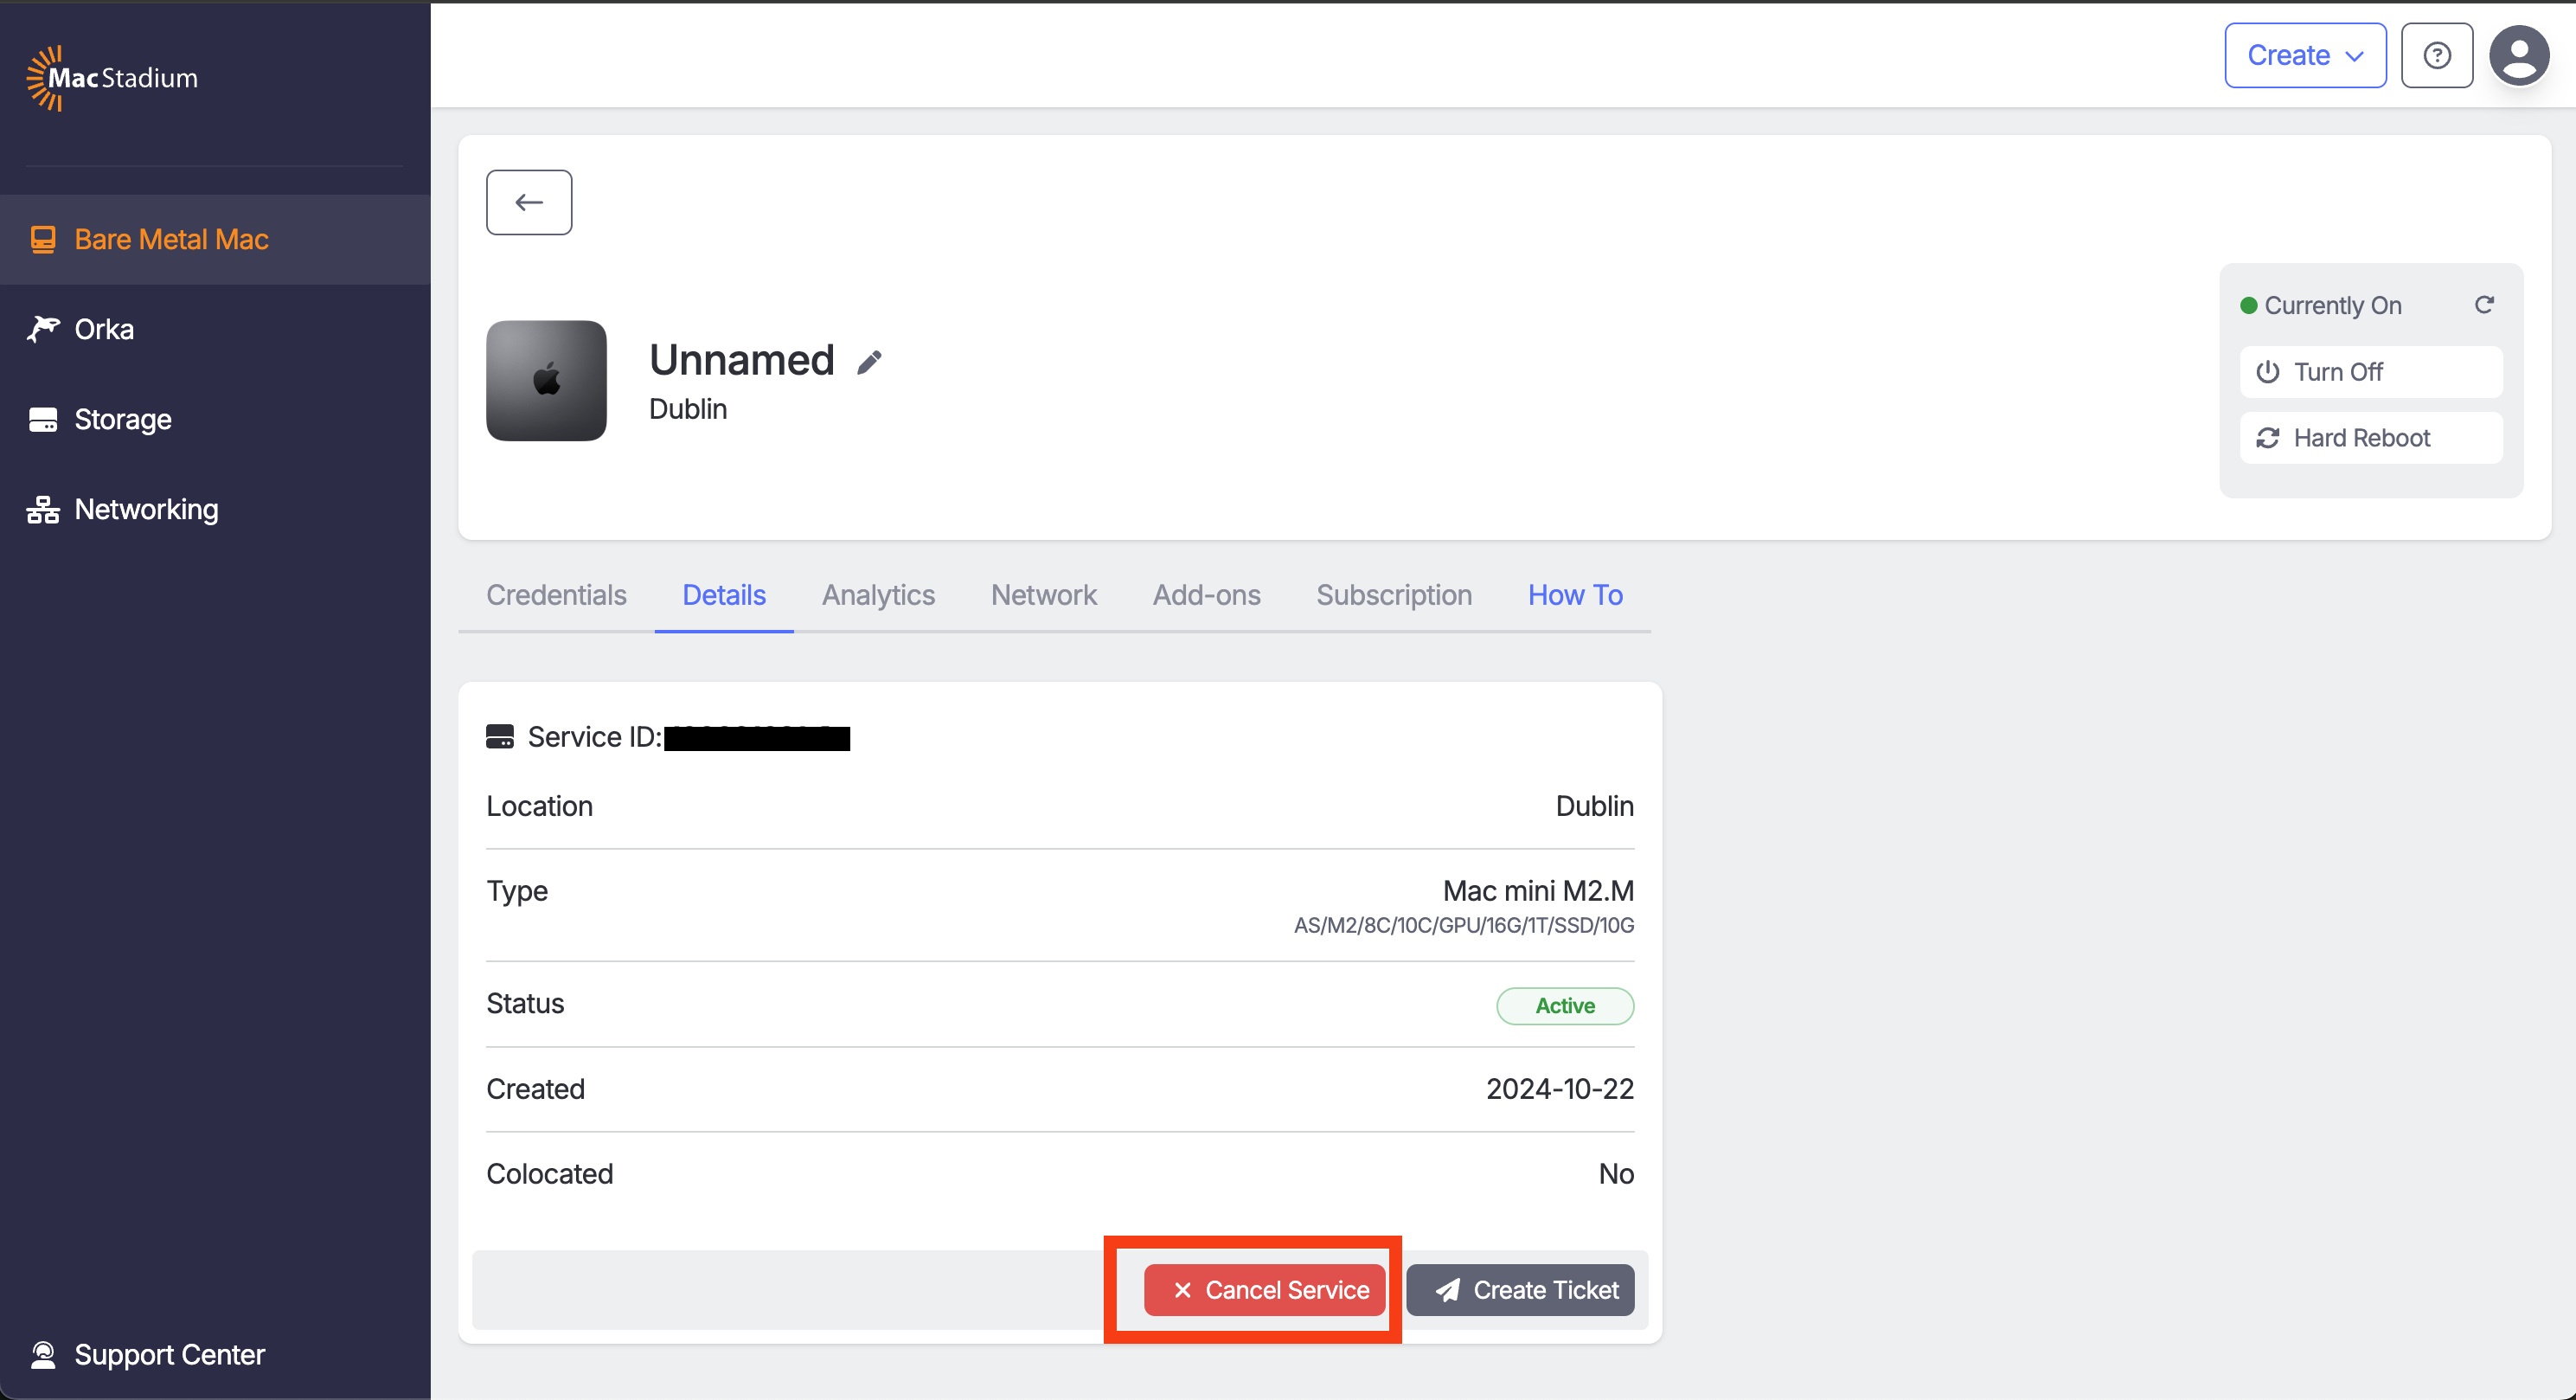The height and width of the screenshot is (1400, 2576).
Task: Go back using the left arrow button
Action: pyautogui.click(x=529, y=202)
